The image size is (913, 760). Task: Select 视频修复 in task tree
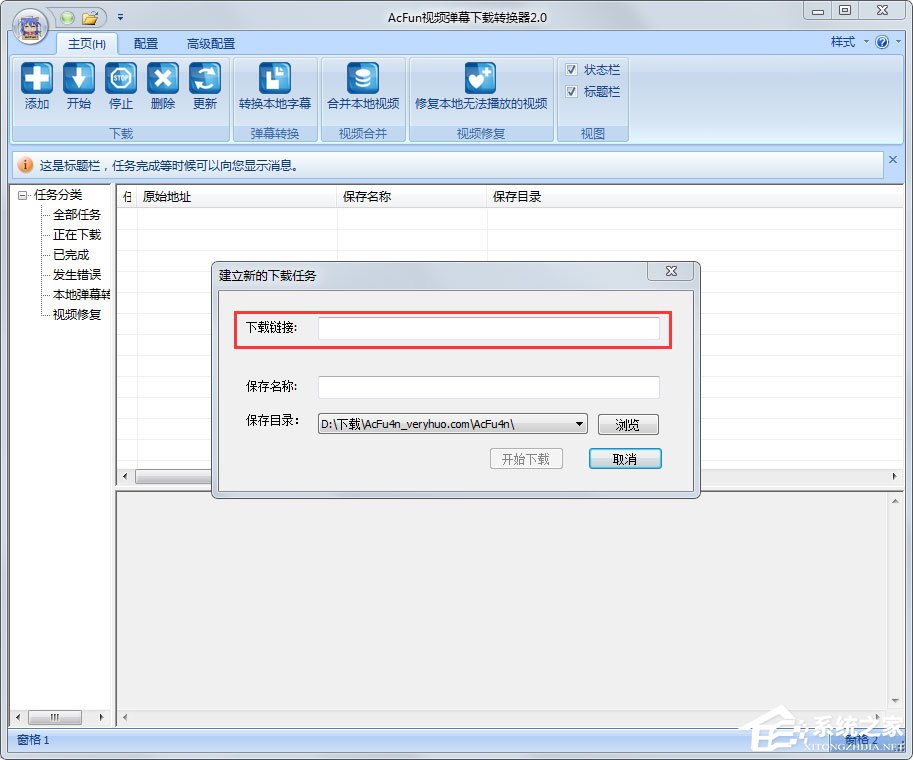point(77,314)
